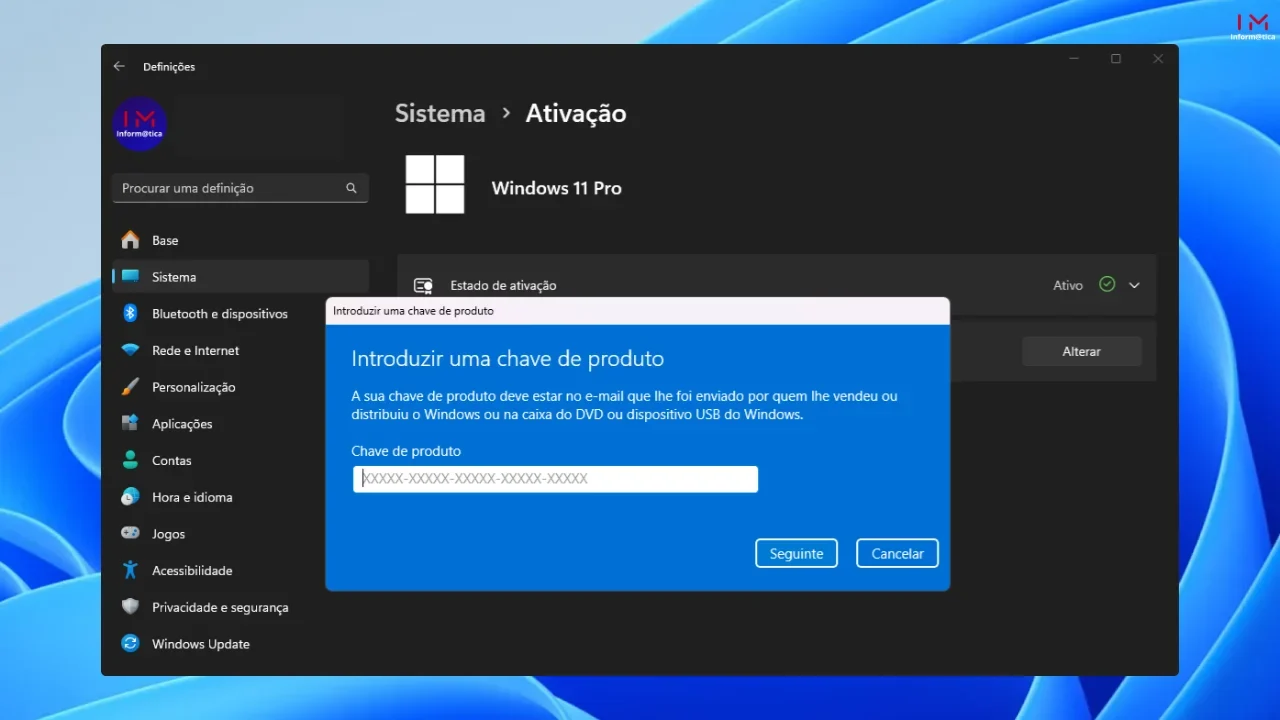The height and width of the screenshot is (720, 1280).
Task: Click the Inform@tica profile avatar
Action: (140, 124)
